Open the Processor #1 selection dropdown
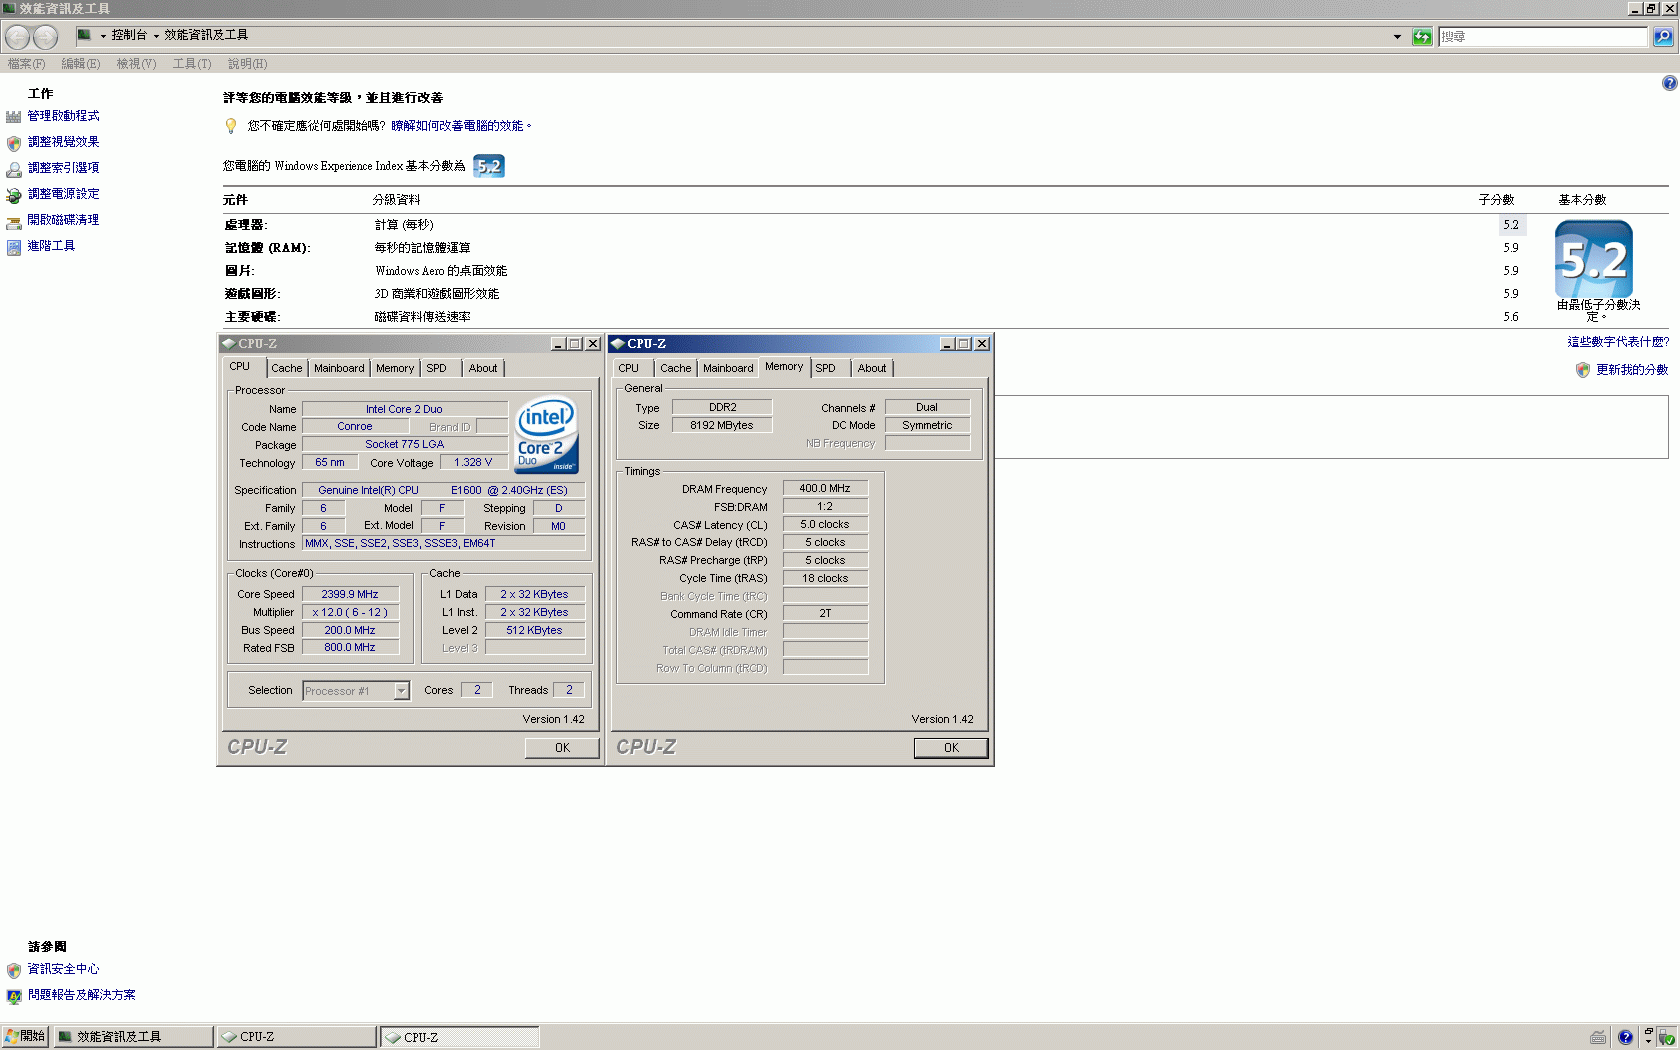This screenshot has height=1050, width=1680. [x=401, y=691]
